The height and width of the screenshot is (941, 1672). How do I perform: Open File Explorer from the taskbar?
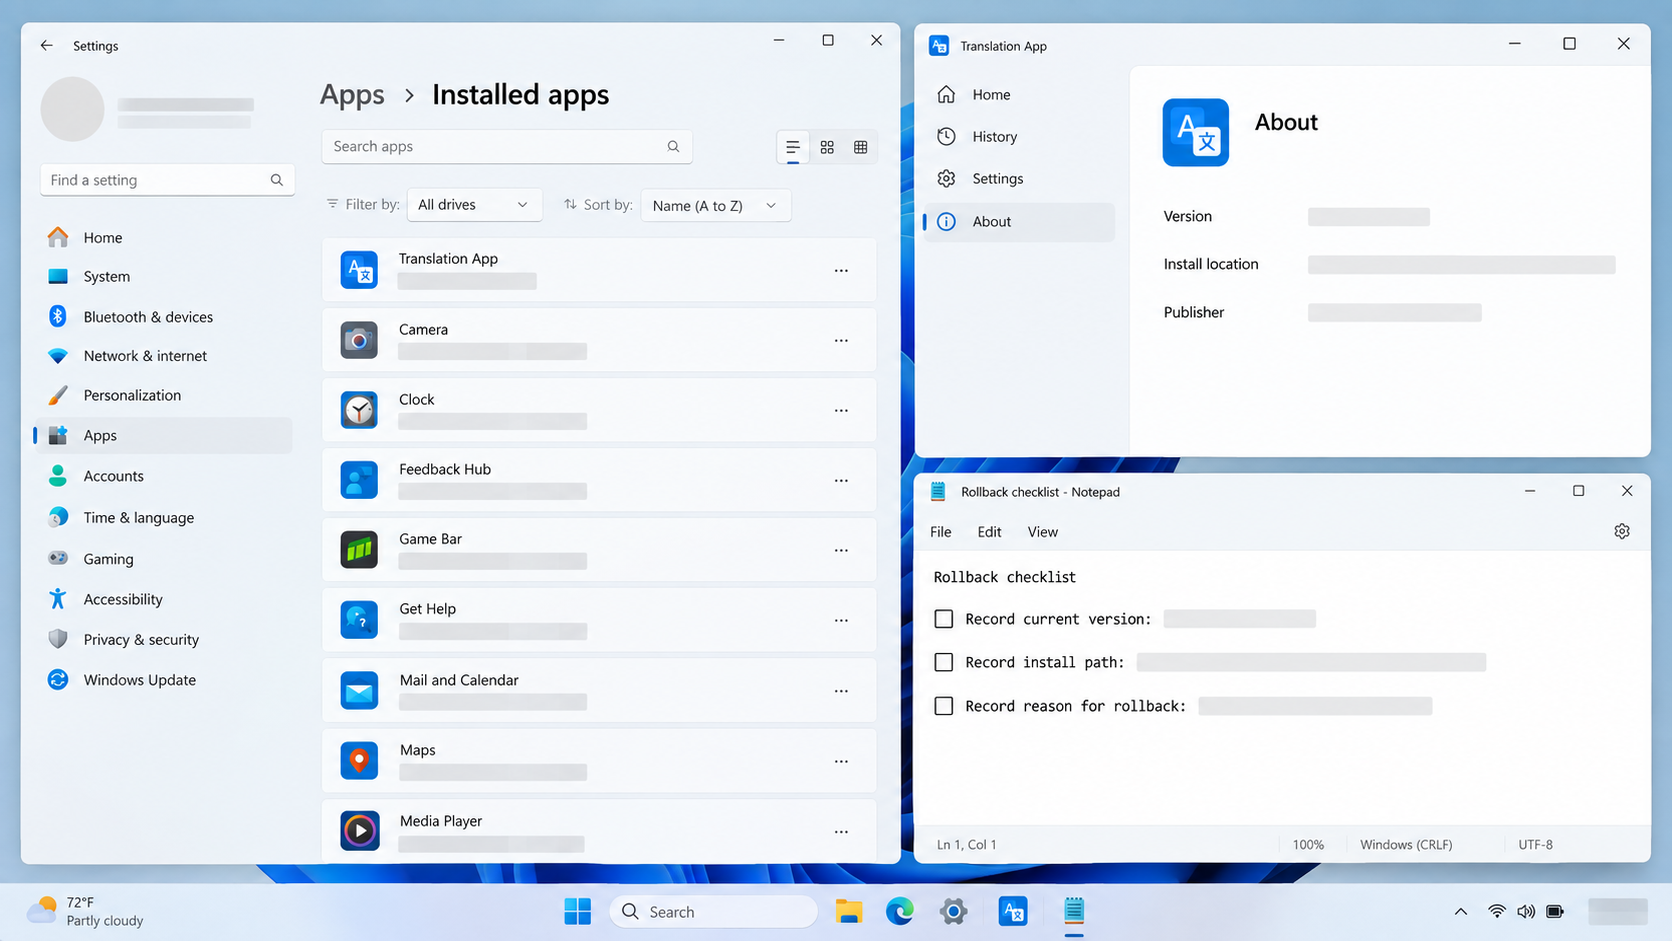[x=849, y=911]
